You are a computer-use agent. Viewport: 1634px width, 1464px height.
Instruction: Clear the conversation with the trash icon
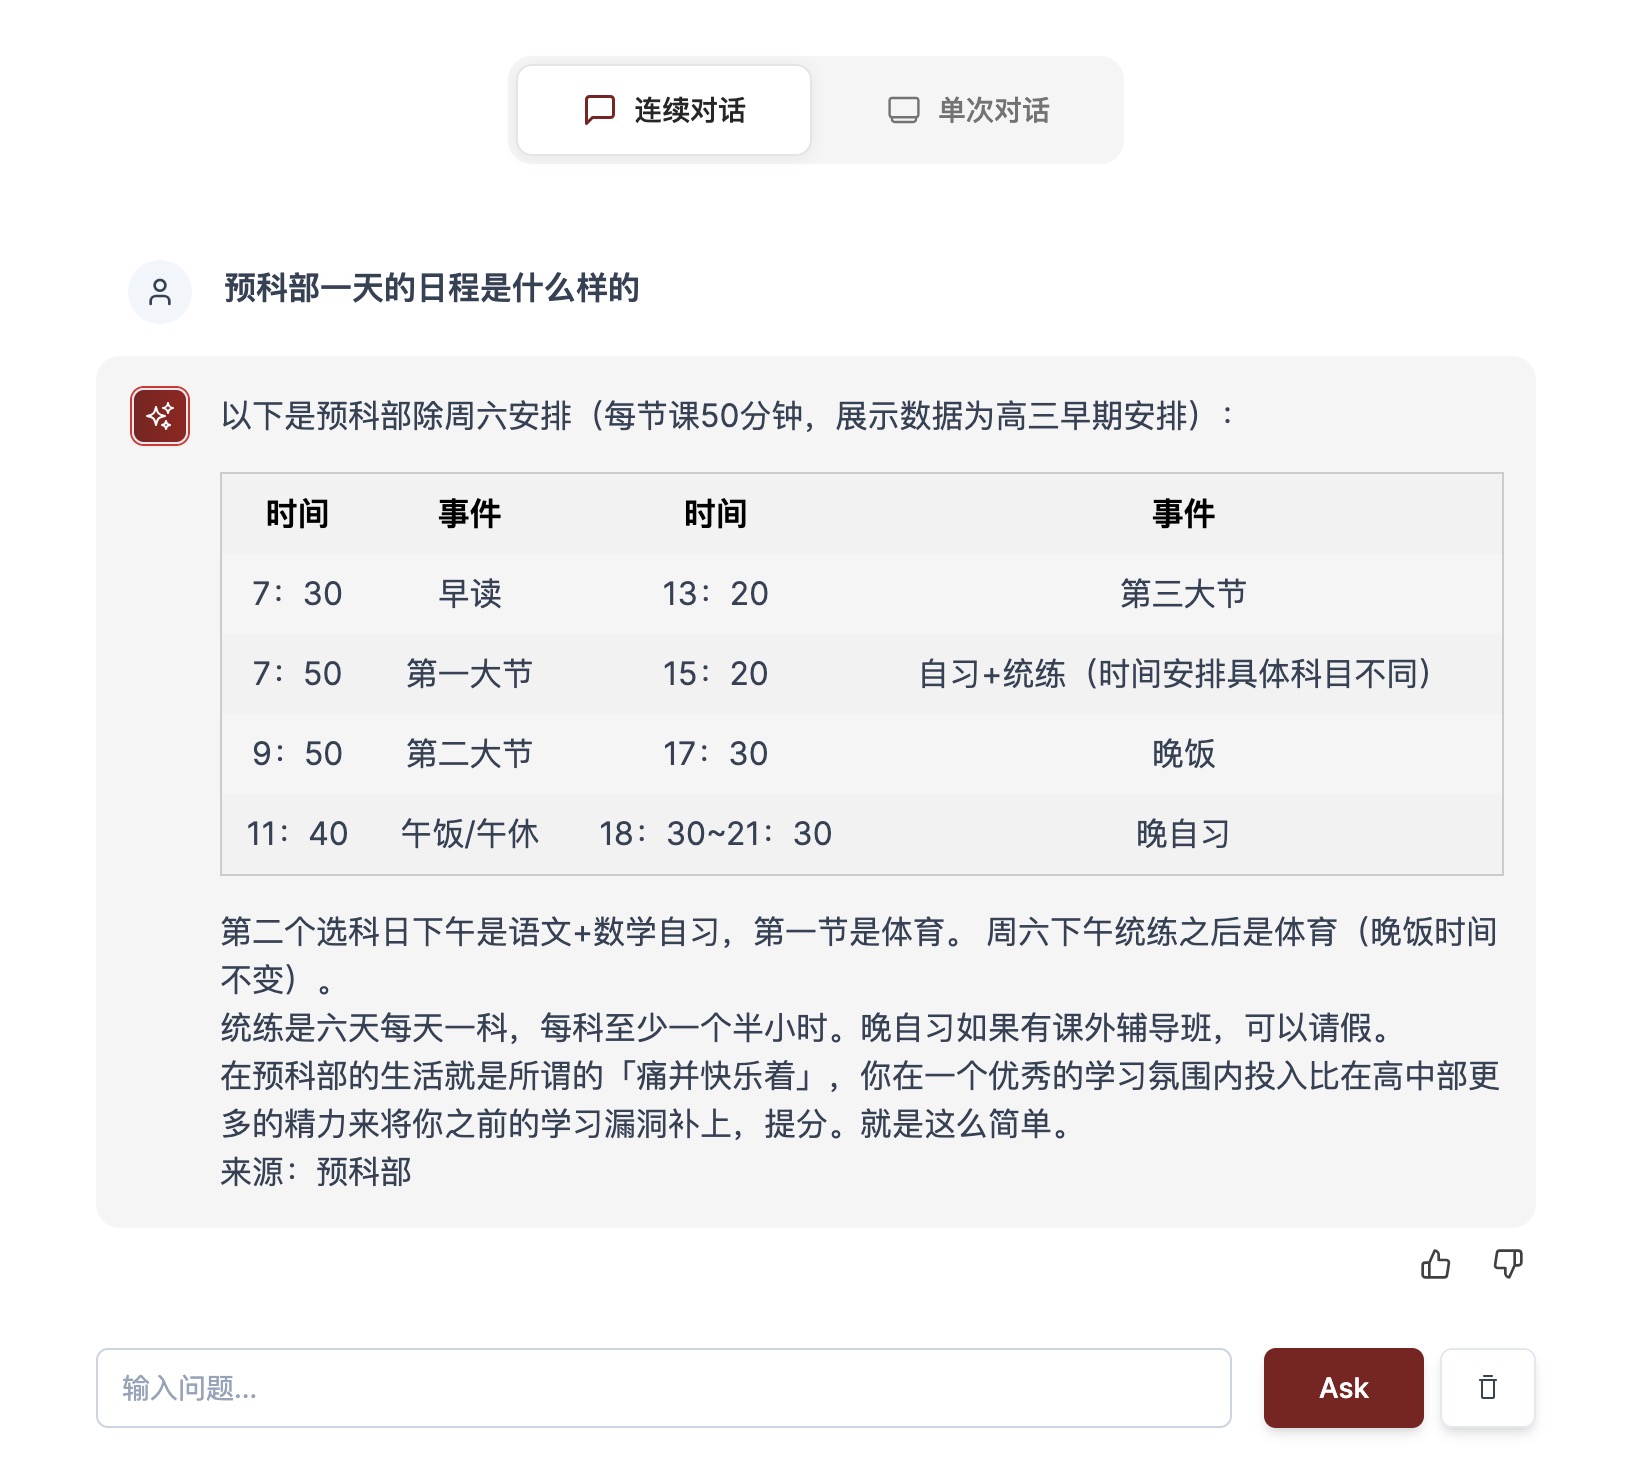tap(1487, 1388)
